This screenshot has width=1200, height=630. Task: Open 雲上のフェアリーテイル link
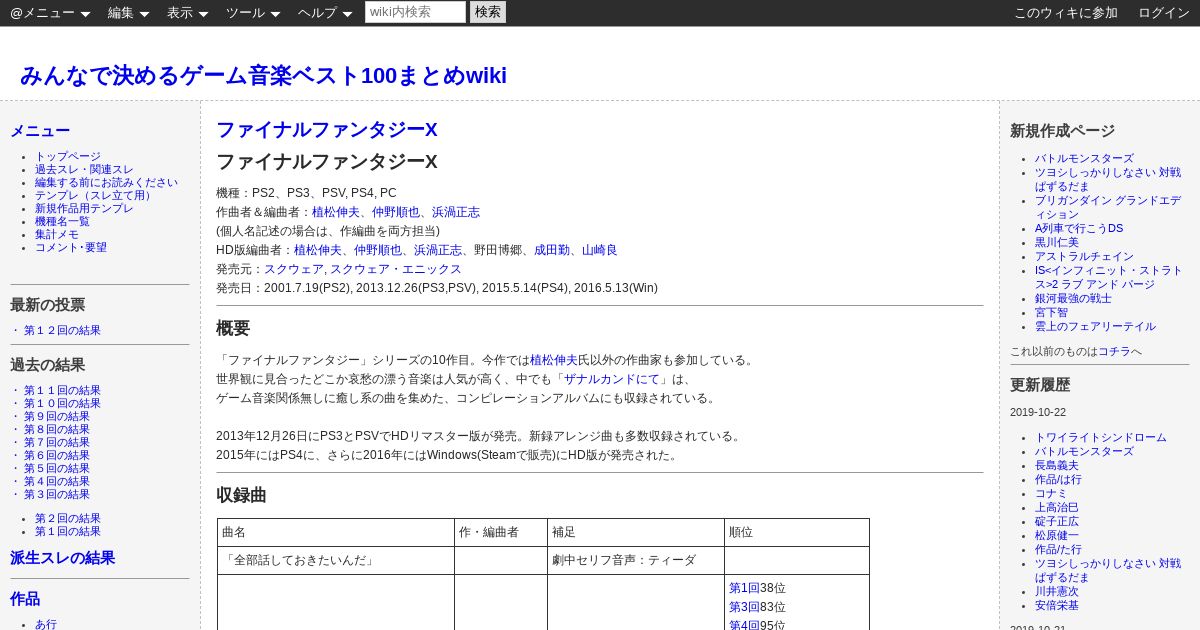coord(1095,327)
